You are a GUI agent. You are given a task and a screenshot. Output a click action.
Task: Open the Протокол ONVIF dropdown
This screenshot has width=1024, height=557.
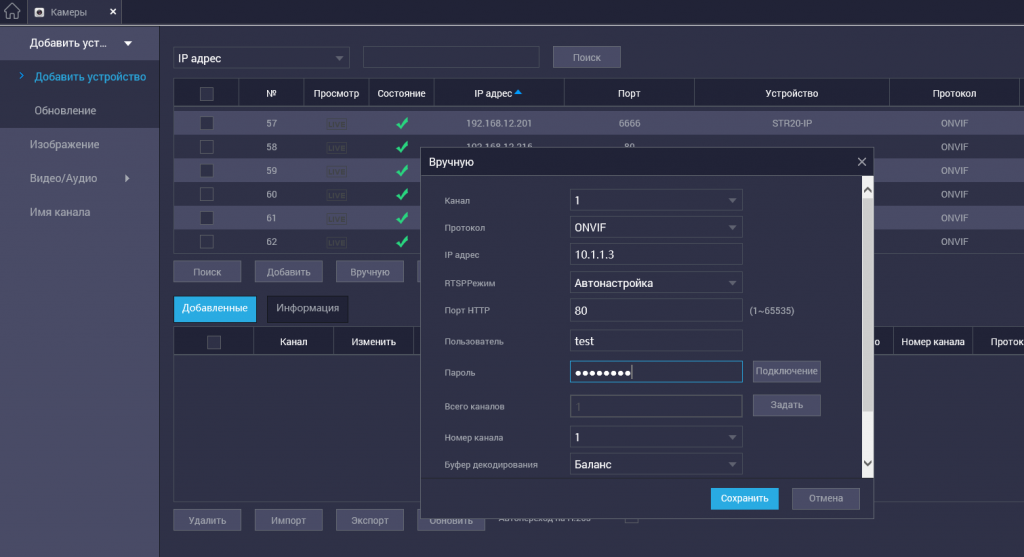tap(656, 228)
